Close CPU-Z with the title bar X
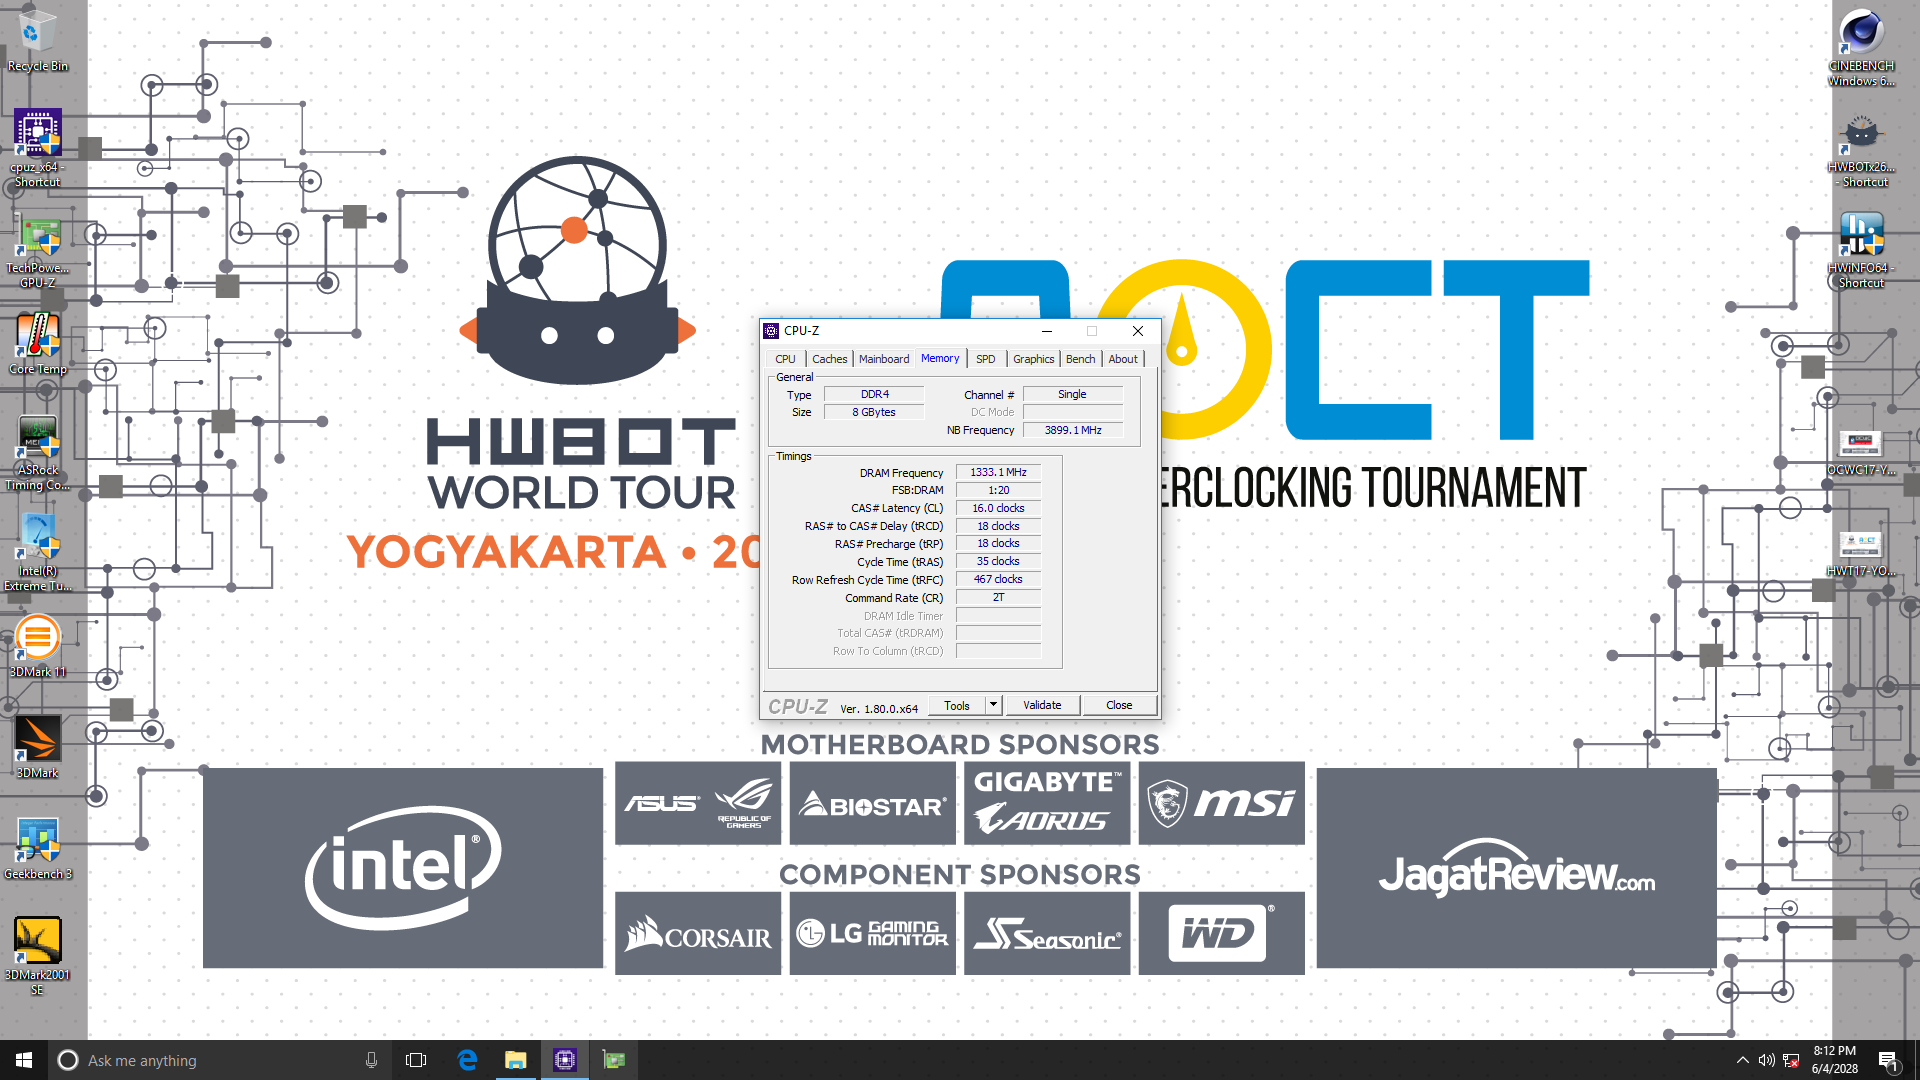Screen dimensions: 1920x1080 1138,331
